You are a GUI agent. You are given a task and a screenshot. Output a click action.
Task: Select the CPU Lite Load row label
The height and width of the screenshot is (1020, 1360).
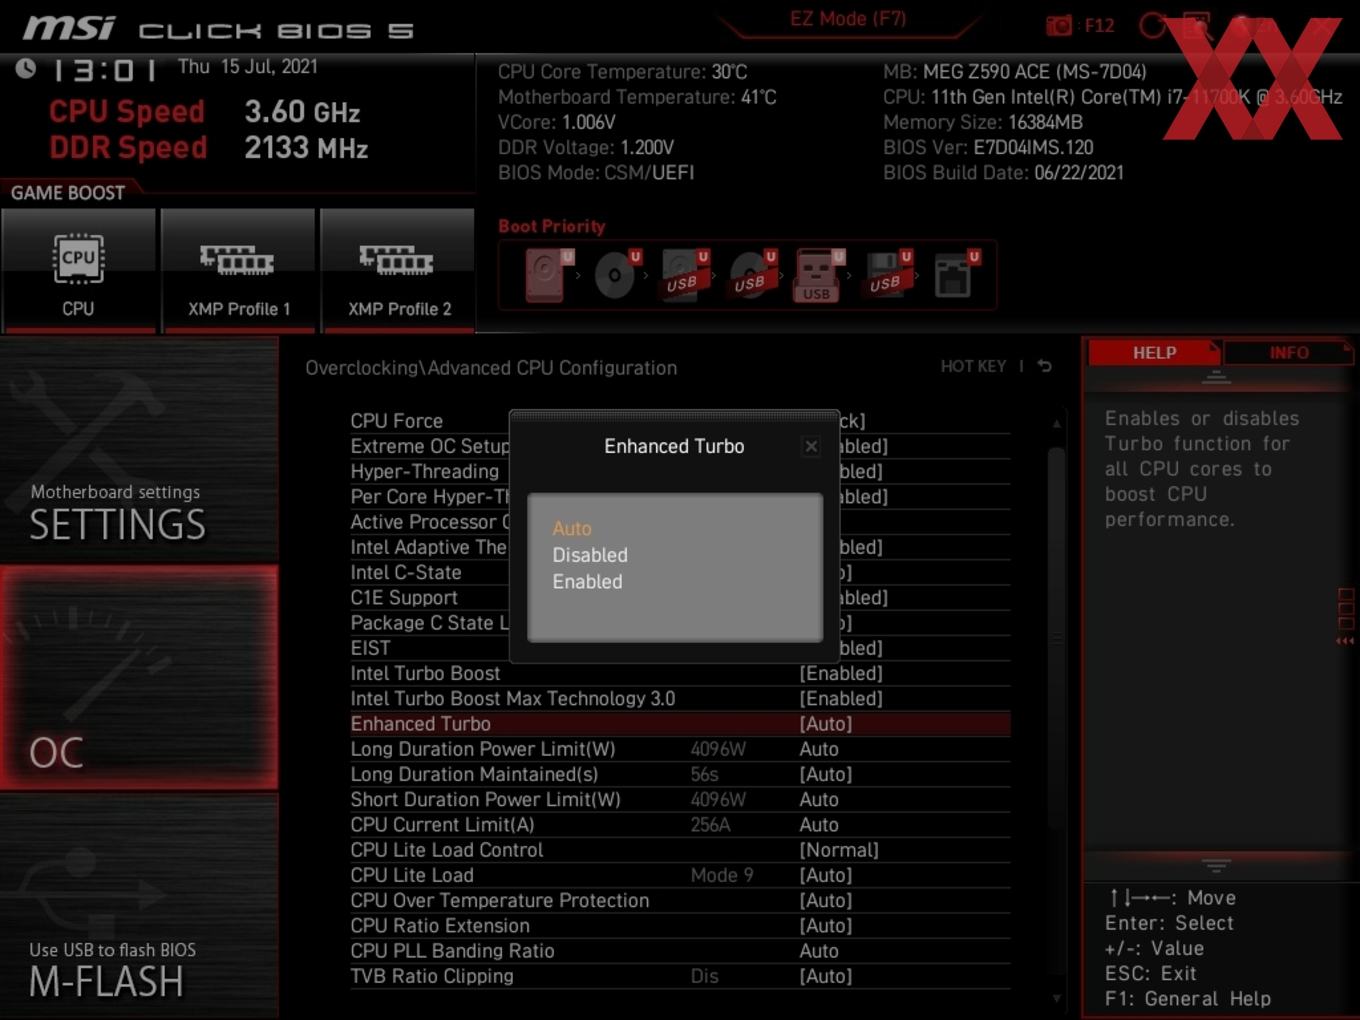[x=412, y=876]
